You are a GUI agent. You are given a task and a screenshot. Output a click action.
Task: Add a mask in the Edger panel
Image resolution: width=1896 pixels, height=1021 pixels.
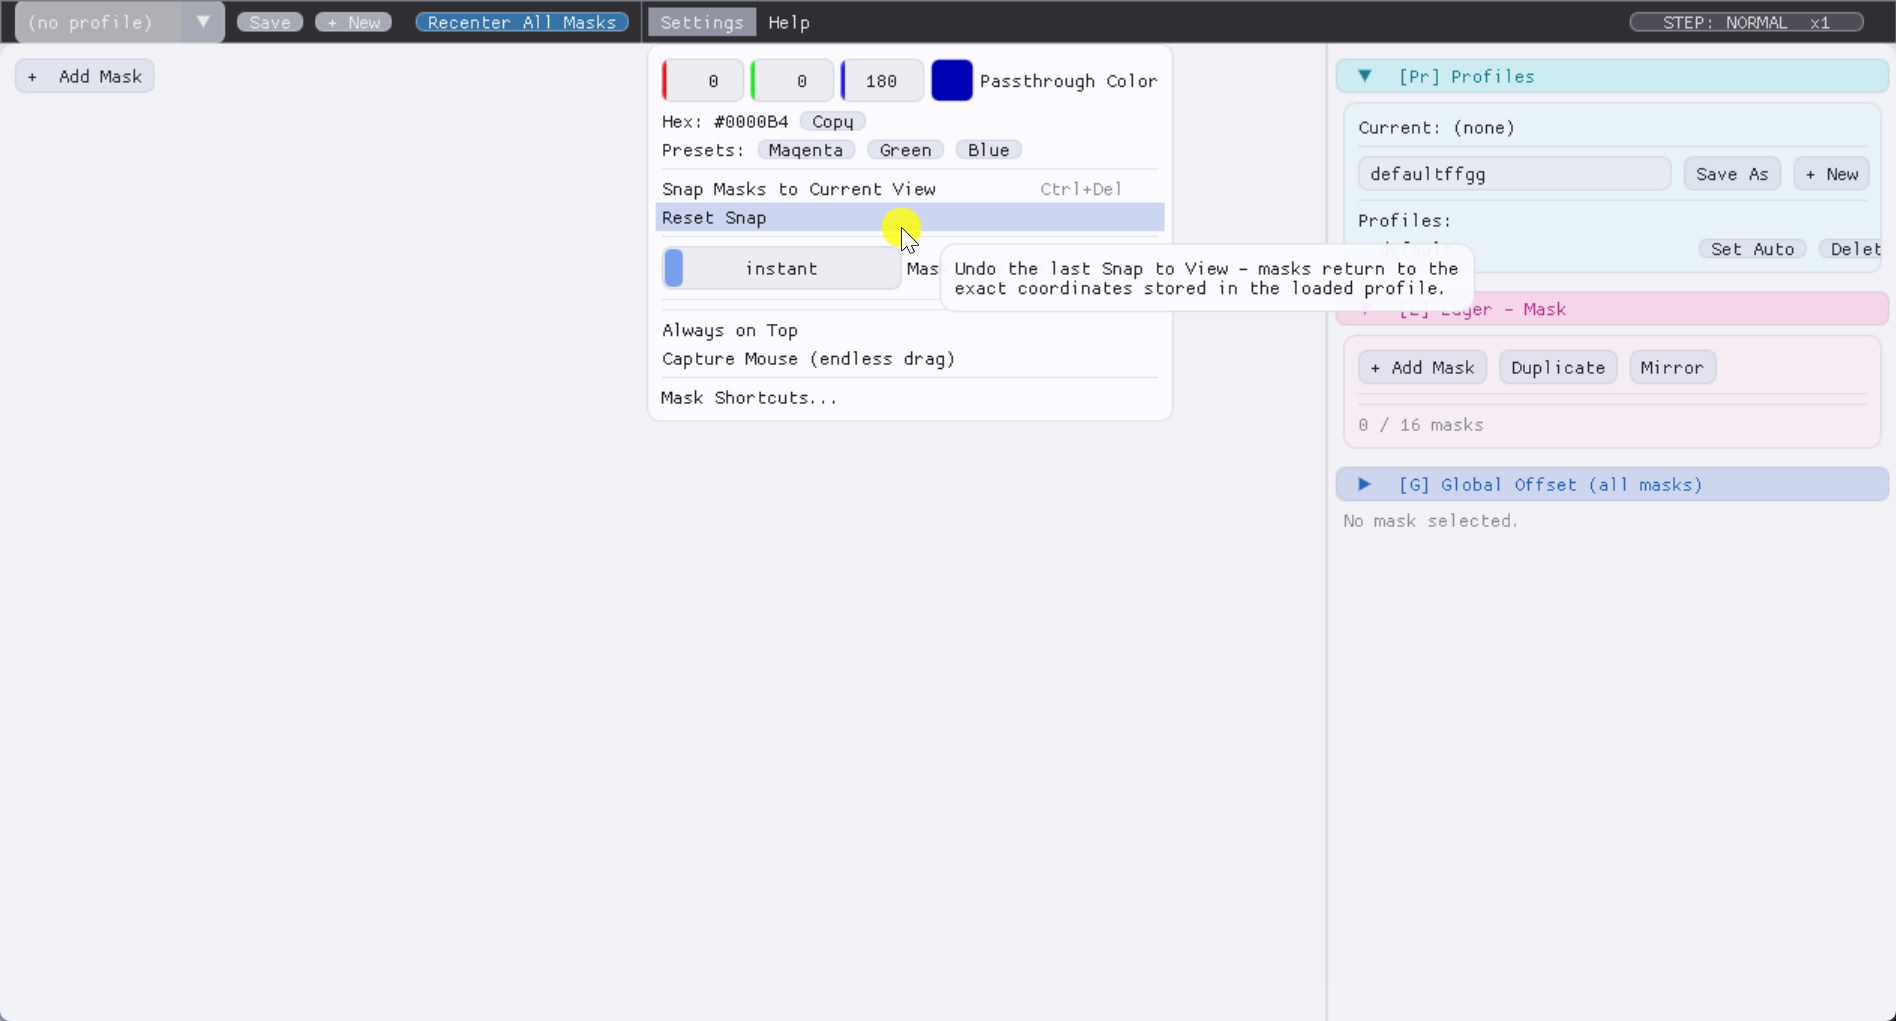click(x=1423, y=367)
